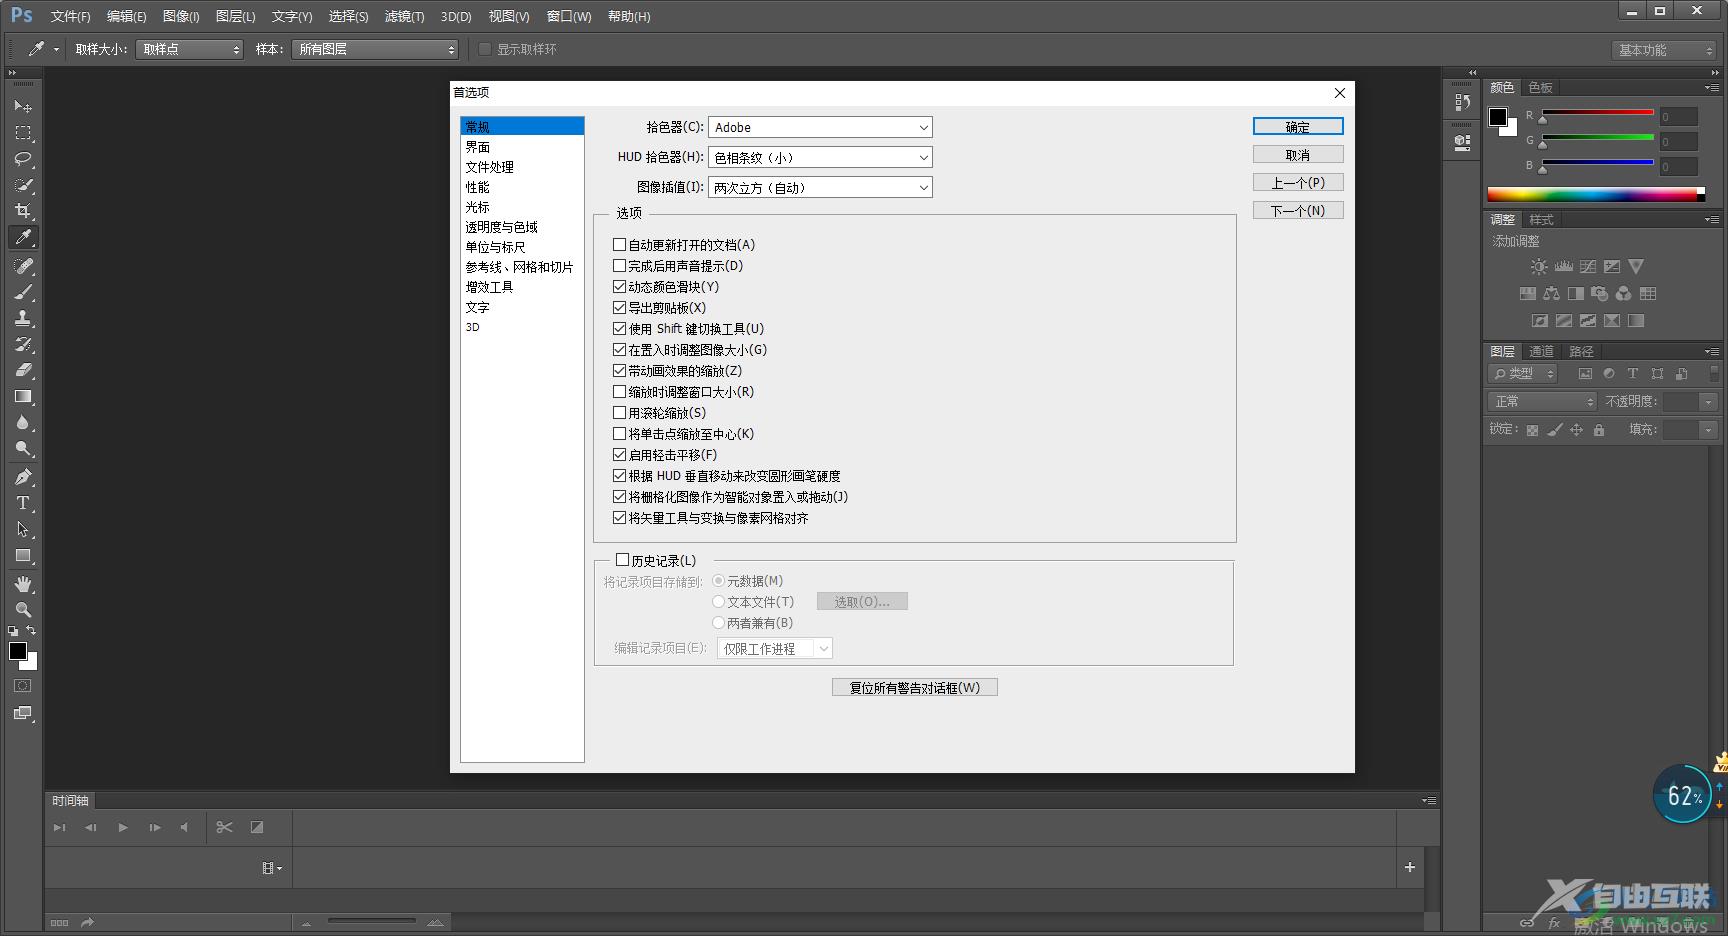Select the Rectangular Marquee tool
Image resolution: width=1728 pixels, height=936 pixels.
click(23, 132)
